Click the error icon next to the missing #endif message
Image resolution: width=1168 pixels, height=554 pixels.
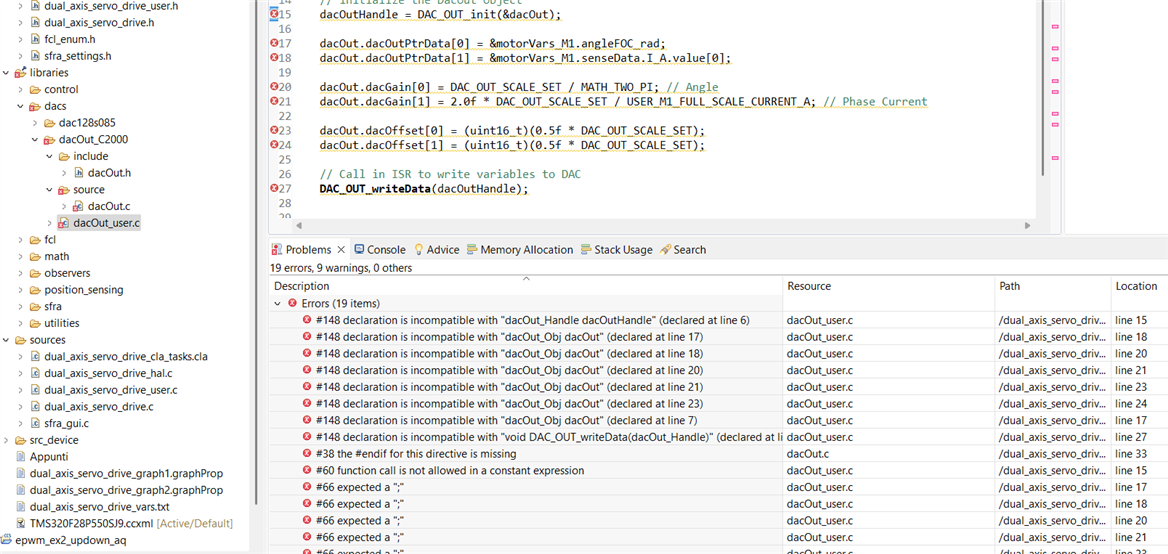point(307,454)
